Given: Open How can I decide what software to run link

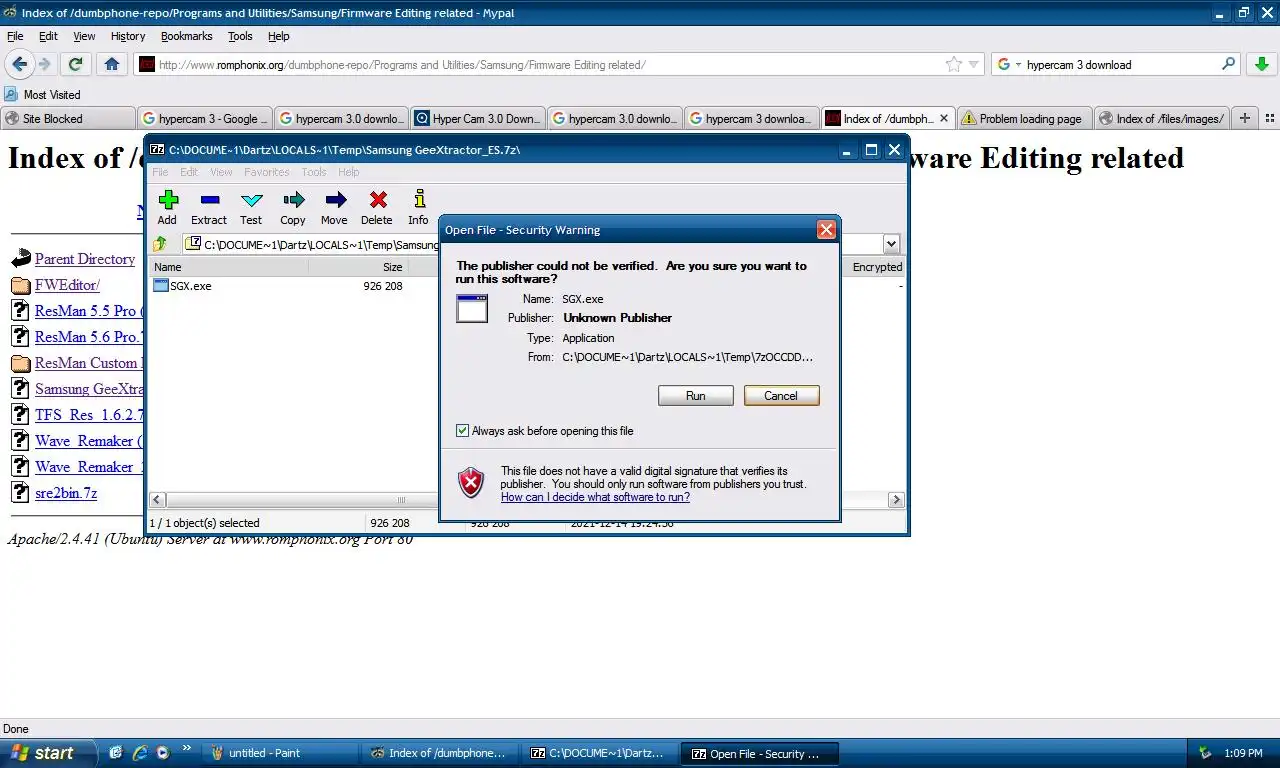Looking at the screenshot, I should tap(595, 497).
